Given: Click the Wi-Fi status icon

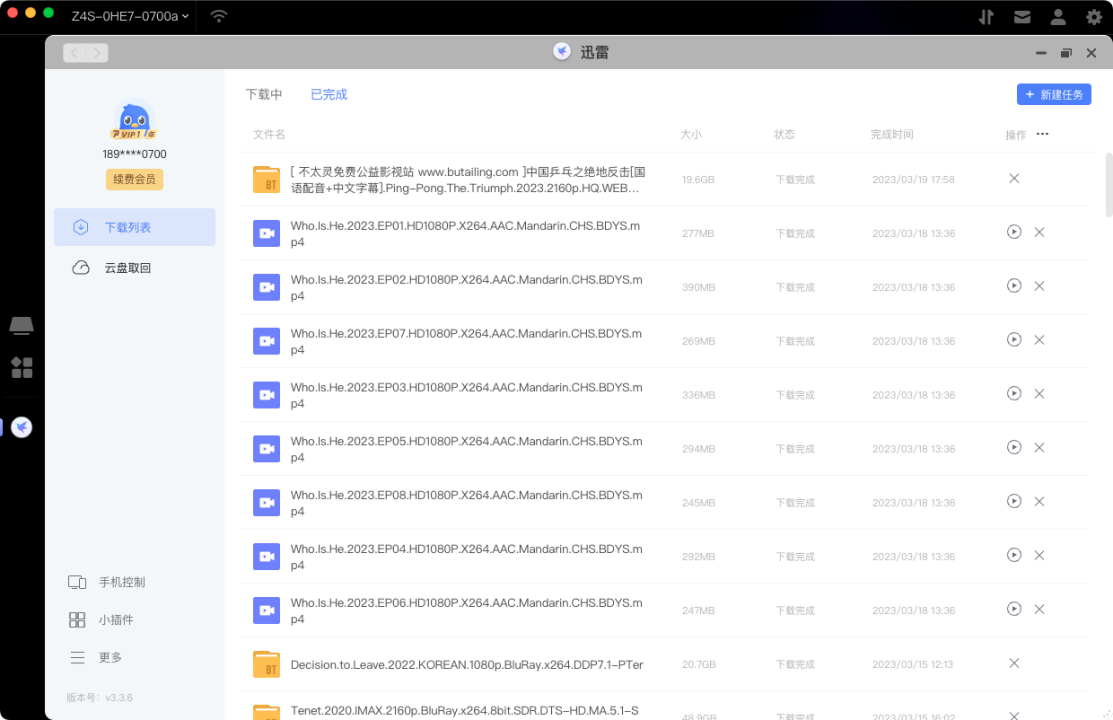Looking at the screenshot, I should 219,16.
